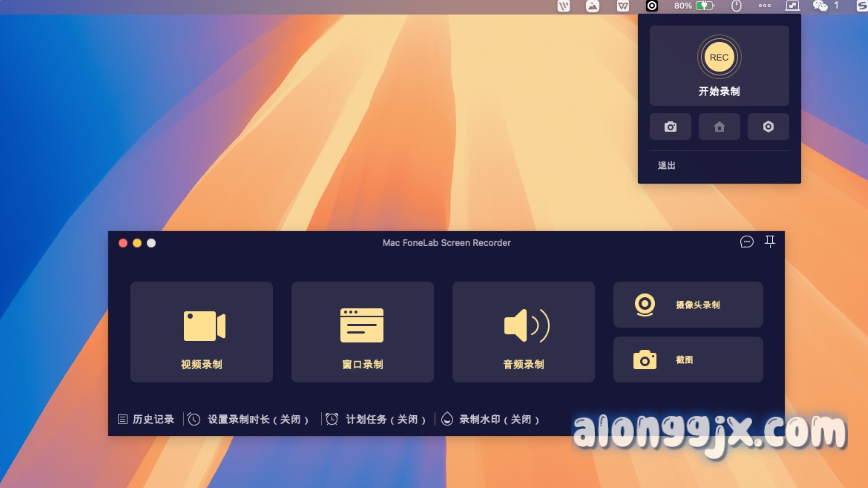
Task: Open 历史记录 recording history
Action: [x=146, y=419]
